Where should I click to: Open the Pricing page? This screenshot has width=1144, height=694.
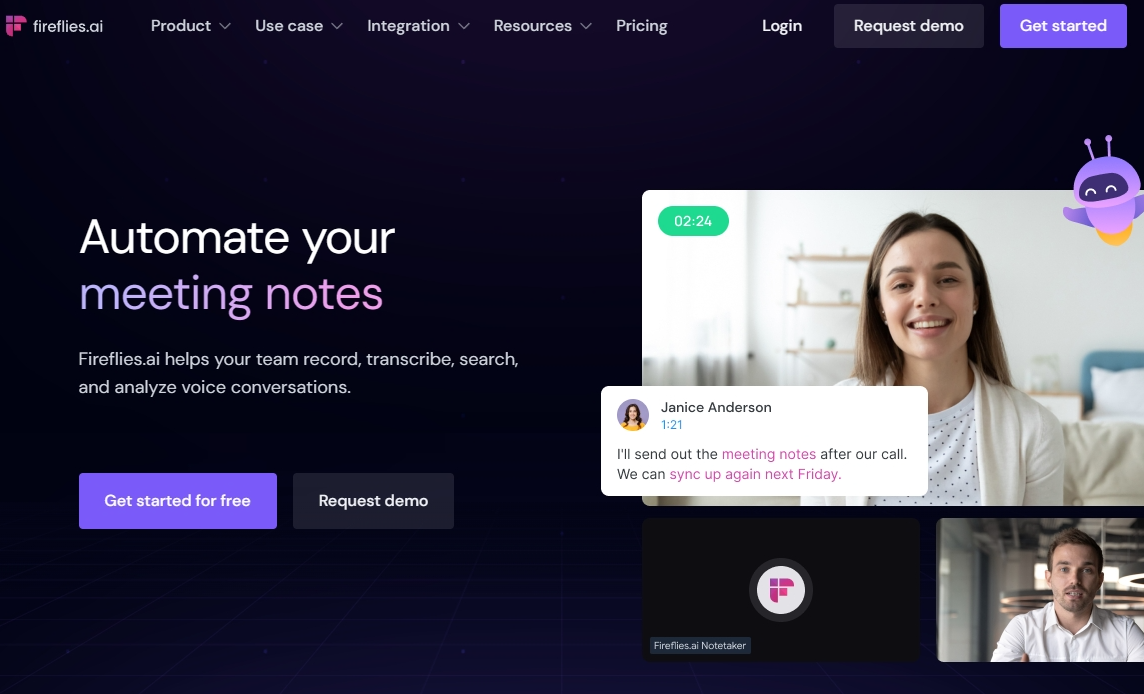click(641, 26)
